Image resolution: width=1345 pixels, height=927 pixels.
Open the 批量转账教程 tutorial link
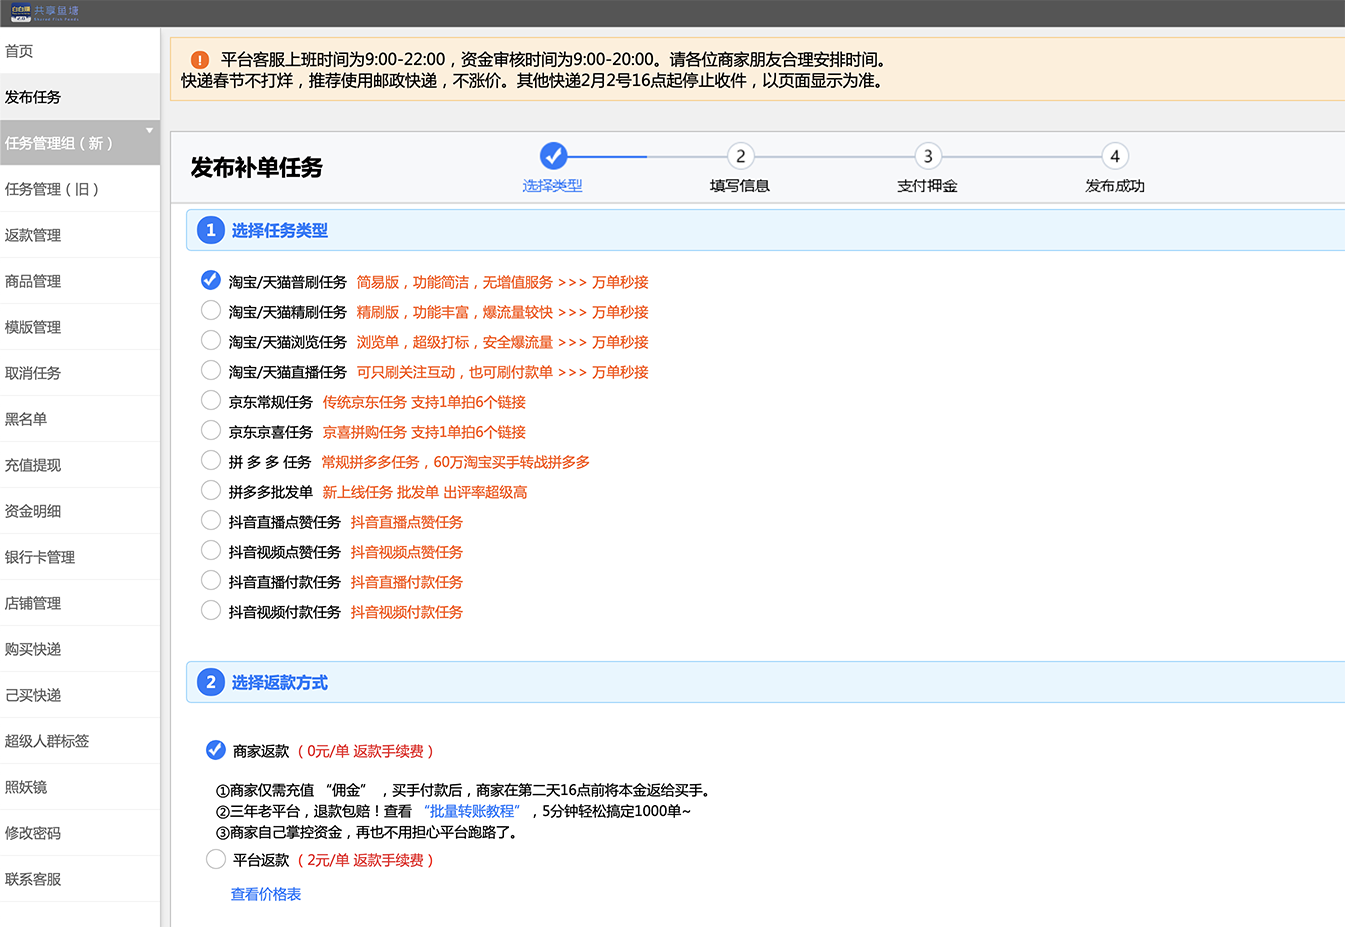point(472,811)
